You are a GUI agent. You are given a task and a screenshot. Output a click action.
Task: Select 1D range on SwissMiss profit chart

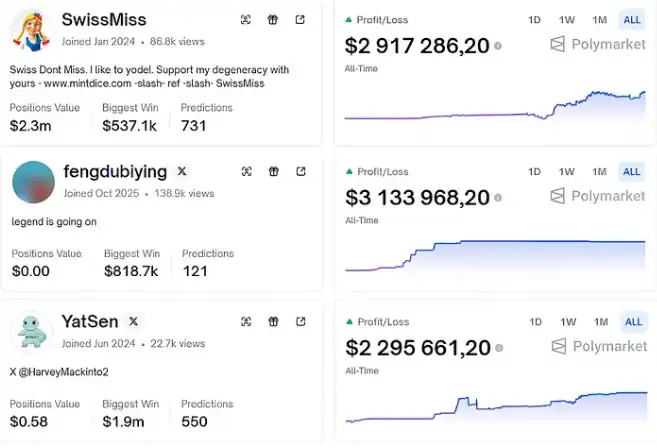534,20
